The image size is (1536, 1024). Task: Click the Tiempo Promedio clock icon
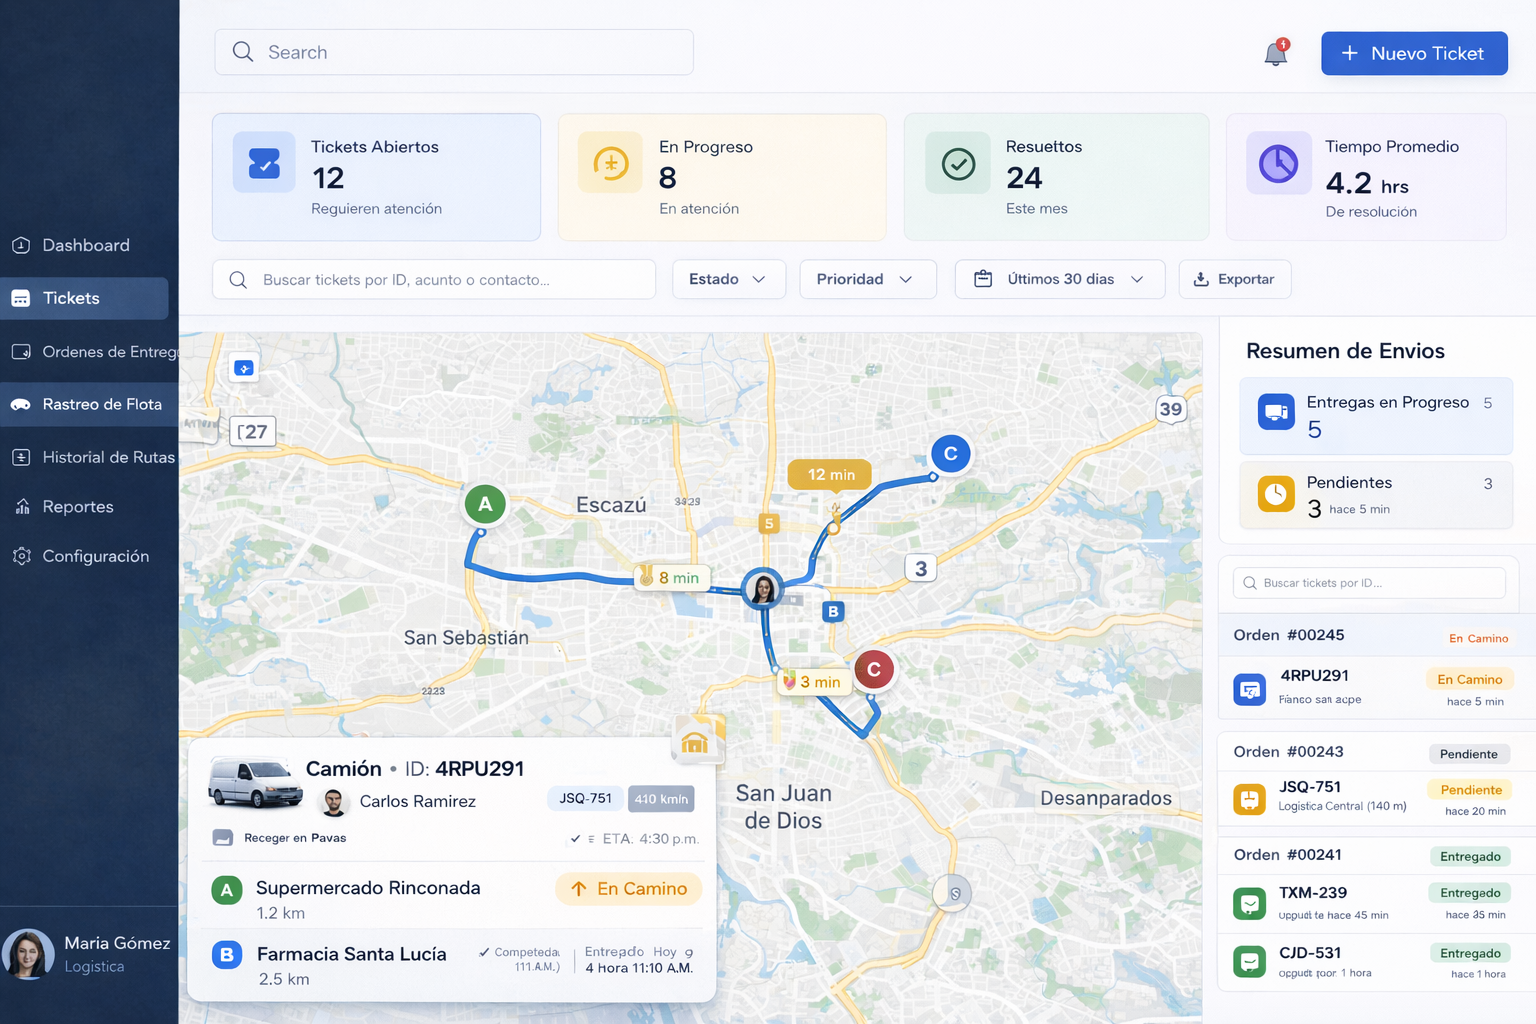click(x=1278, y=163)
